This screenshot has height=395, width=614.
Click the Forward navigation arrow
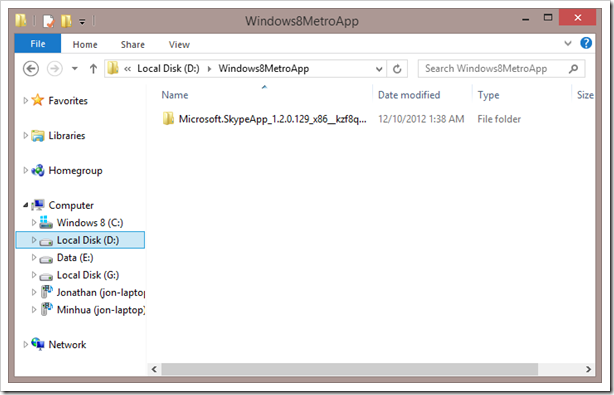(x=54, y=69)
